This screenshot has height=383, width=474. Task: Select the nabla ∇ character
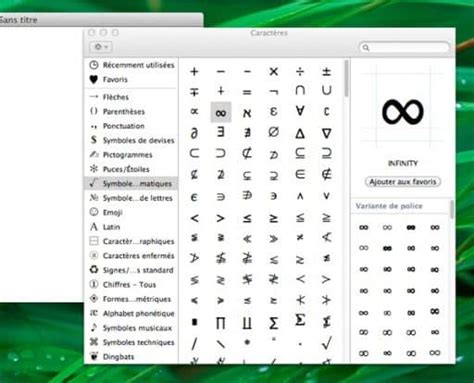pyautogui.click(x=326, y=133)
